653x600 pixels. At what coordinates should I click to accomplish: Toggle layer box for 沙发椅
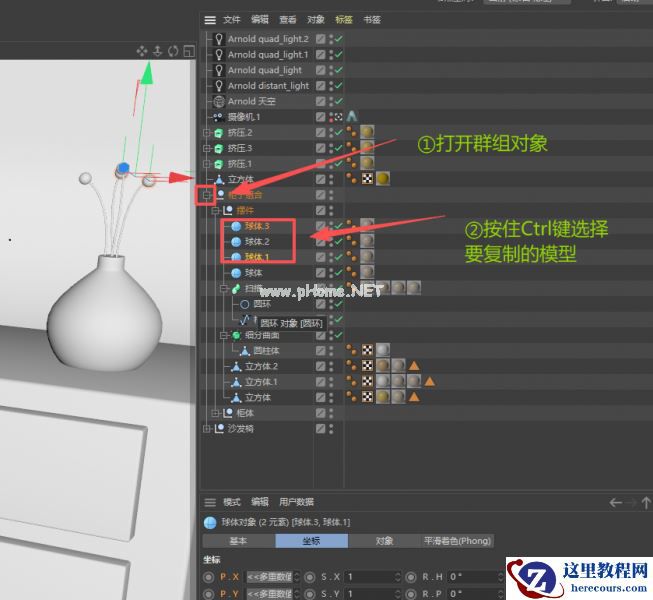[320, 428]
